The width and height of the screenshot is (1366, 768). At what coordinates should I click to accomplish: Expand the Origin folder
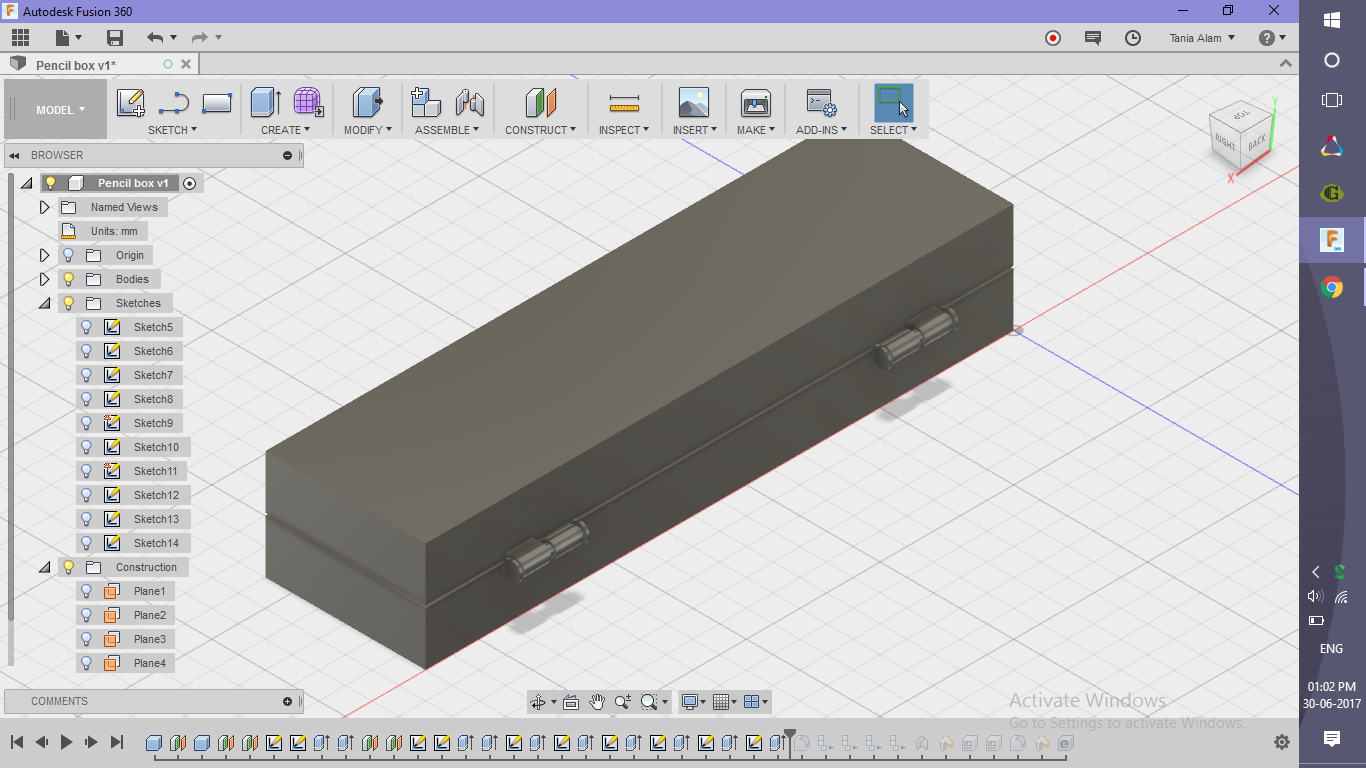click(44, 255)
